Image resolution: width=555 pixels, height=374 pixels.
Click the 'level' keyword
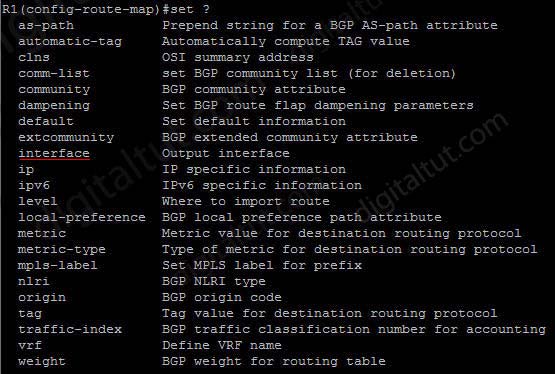point(38,201)
